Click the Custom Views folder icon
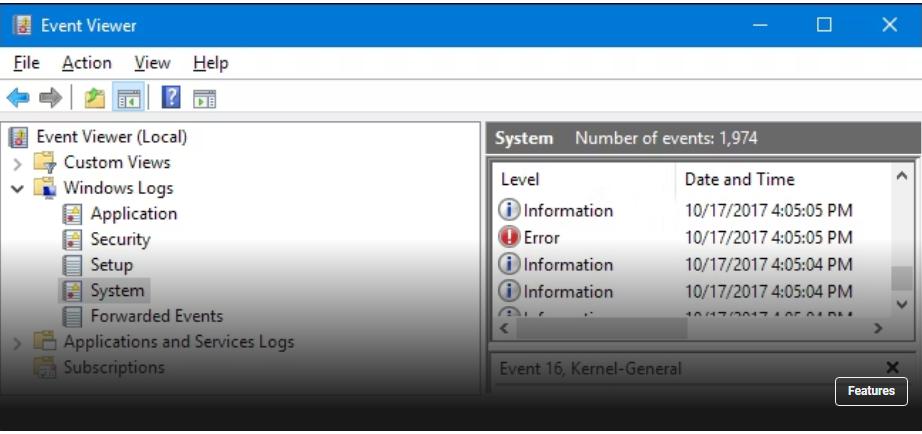This screenshot has height=434, width=922. (45, 162)
